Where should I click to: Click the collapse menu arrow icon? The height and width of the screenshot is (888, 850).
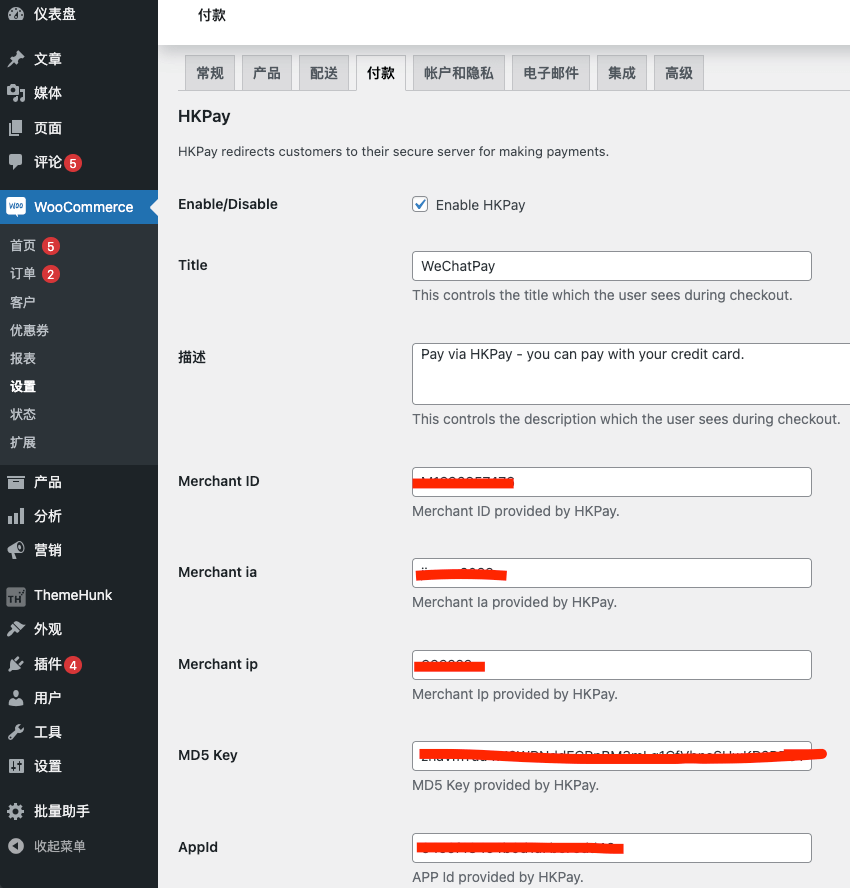pos(16,846)
